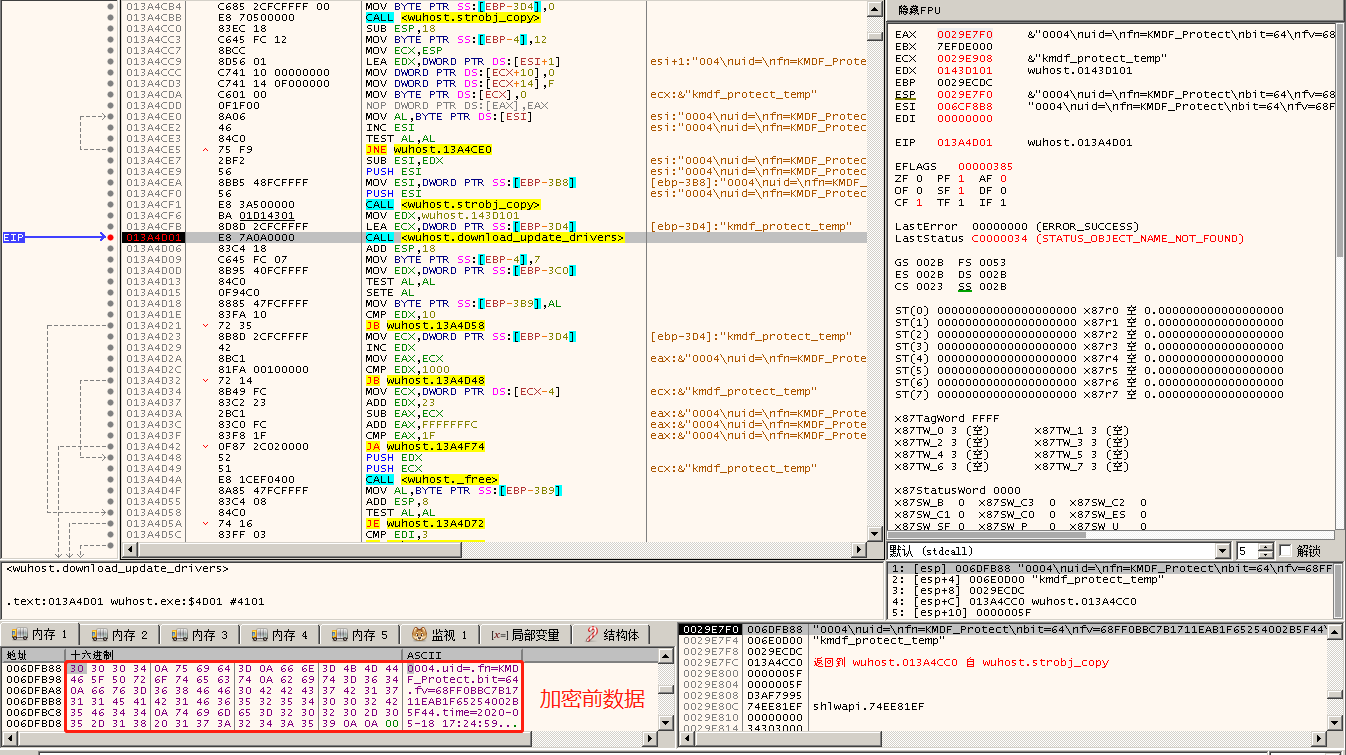
Task: Toggle the red breakpoint at 013A4D01
Action: 110,237
